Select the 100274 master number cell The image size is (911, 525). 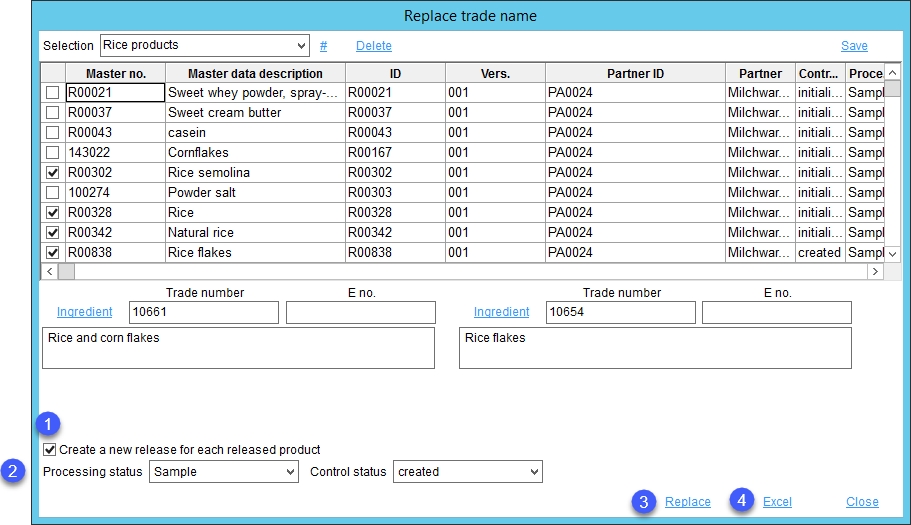[116, 192]
